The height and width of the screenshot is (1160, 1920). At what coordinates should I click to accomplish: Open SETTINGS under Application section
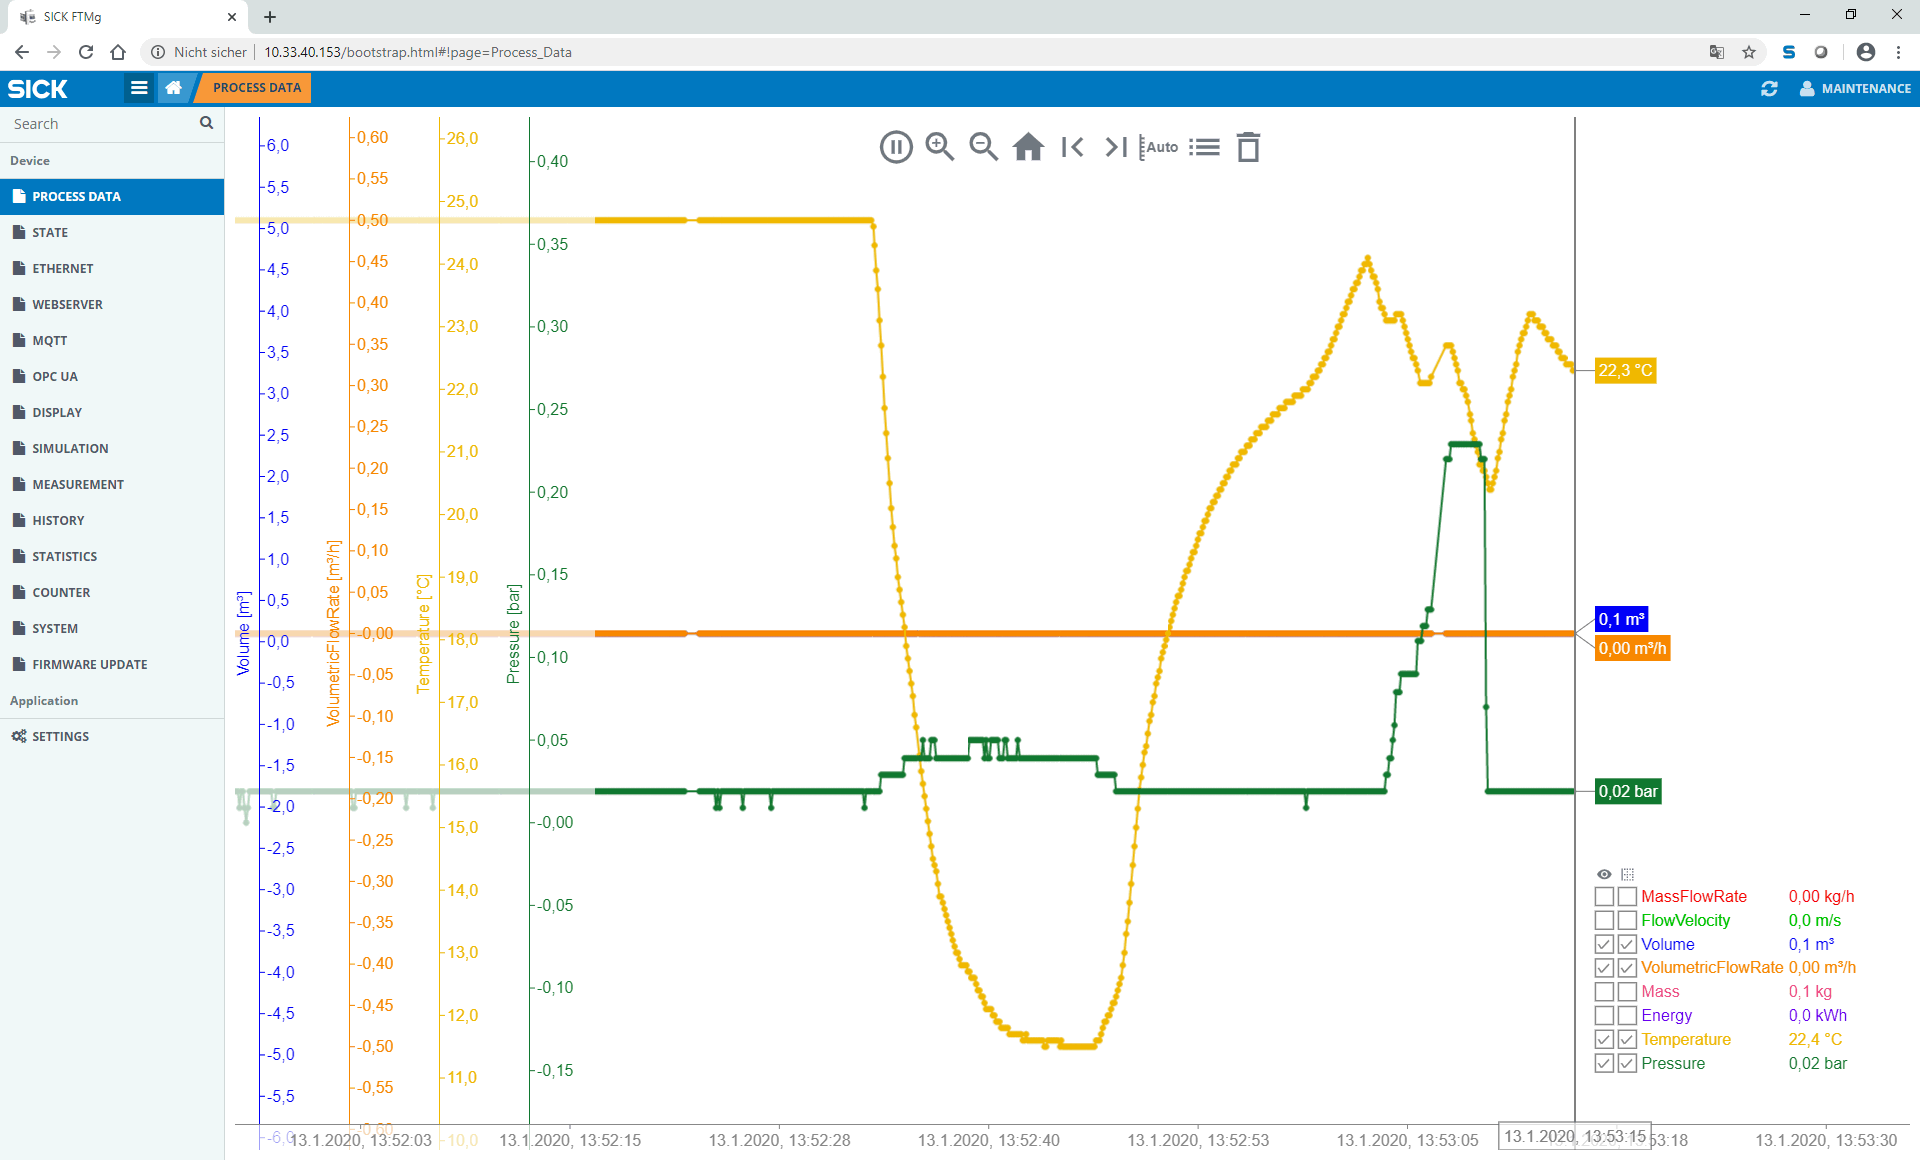coord(62,736)
